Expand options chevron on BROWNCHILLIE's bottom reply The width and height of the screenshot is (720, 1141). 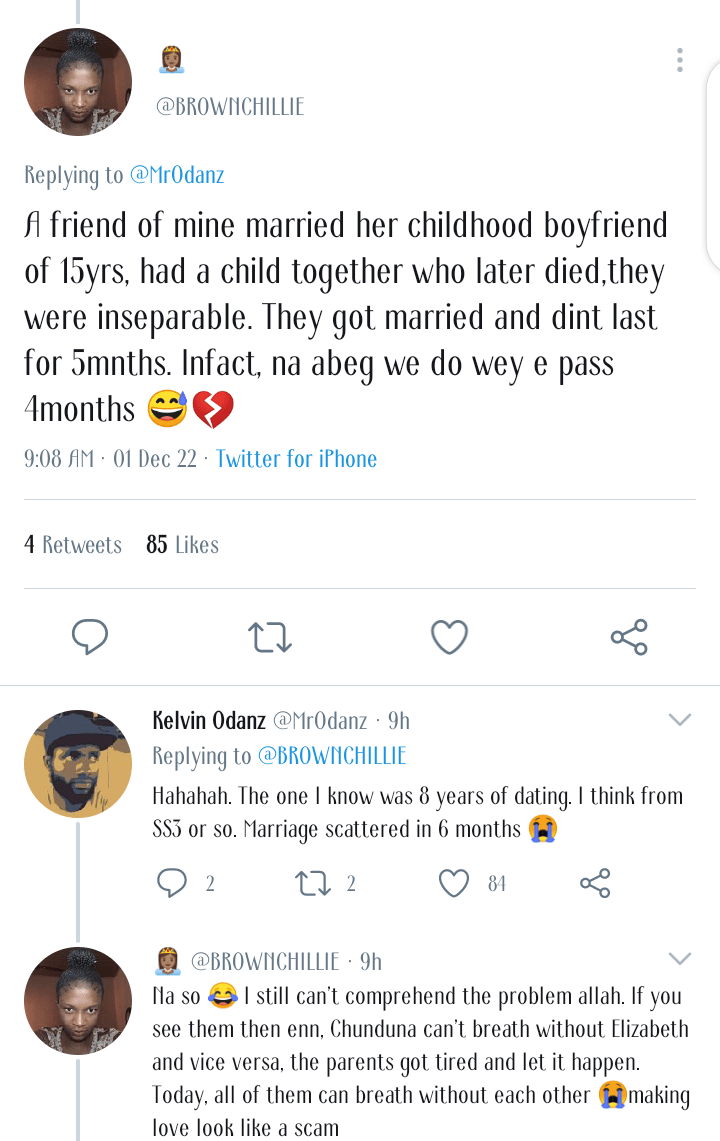(x=679, y=960)
